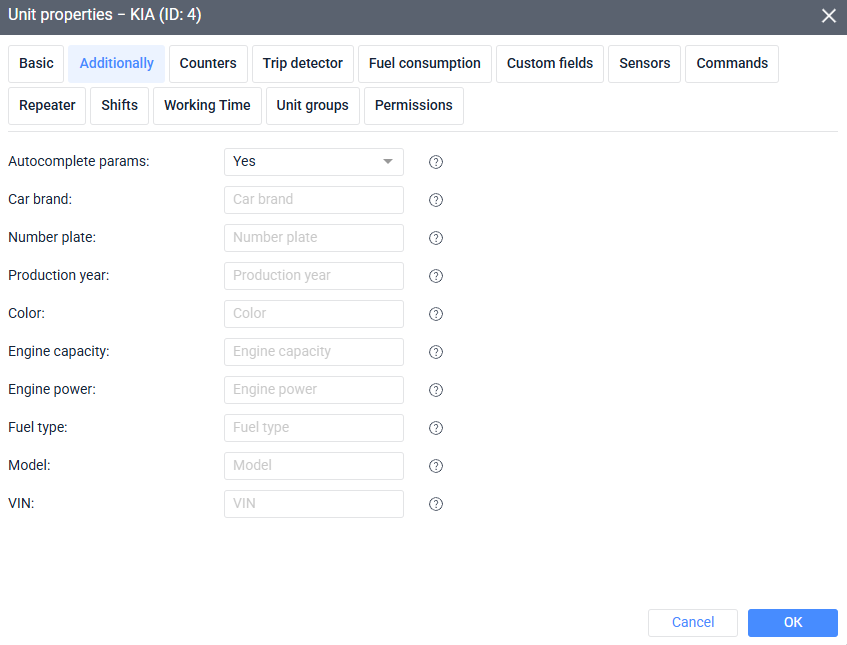The height and width of the screenshot is (645, 847).
Task: Click into the VIN text field
Action: pyautogui.click(x=313, y=504)
